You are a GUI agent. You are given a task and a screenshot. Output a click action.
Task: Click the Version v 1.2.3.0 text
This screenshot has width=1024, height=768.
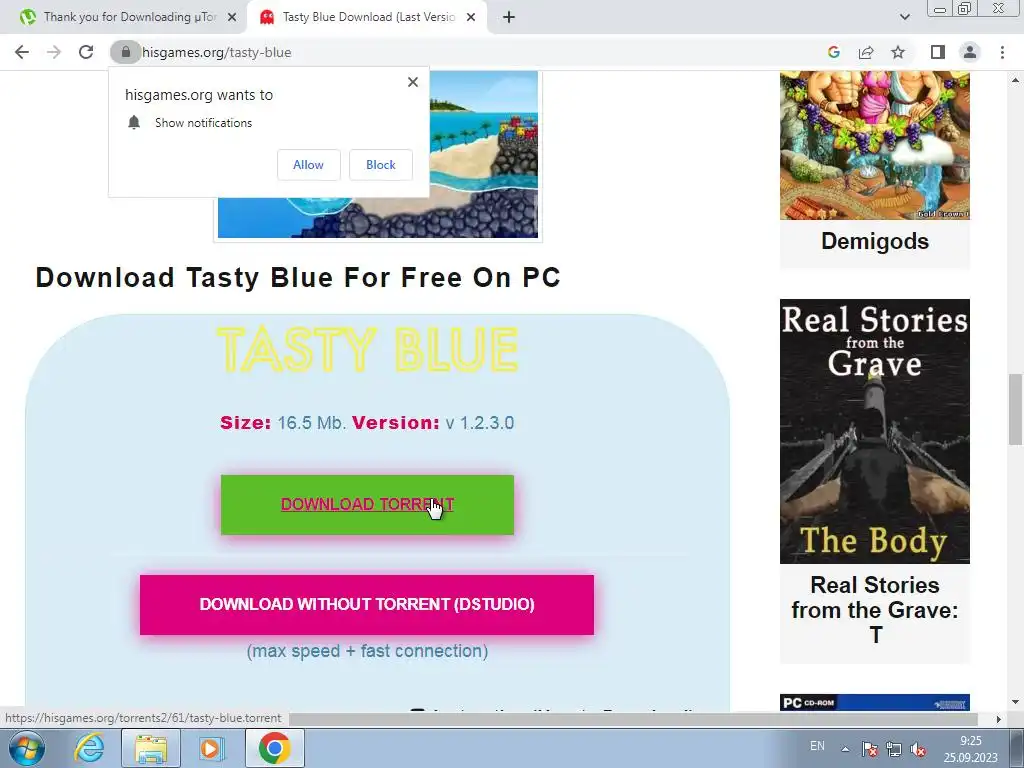pyautogui.click(x=433, y=423)
